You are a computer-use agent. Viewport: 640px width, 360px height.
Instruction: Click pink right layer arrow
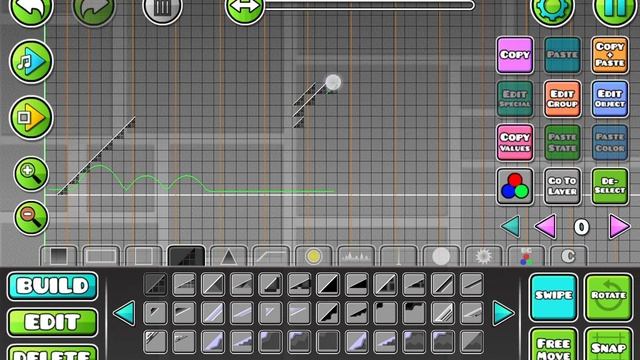click(619, 226)
